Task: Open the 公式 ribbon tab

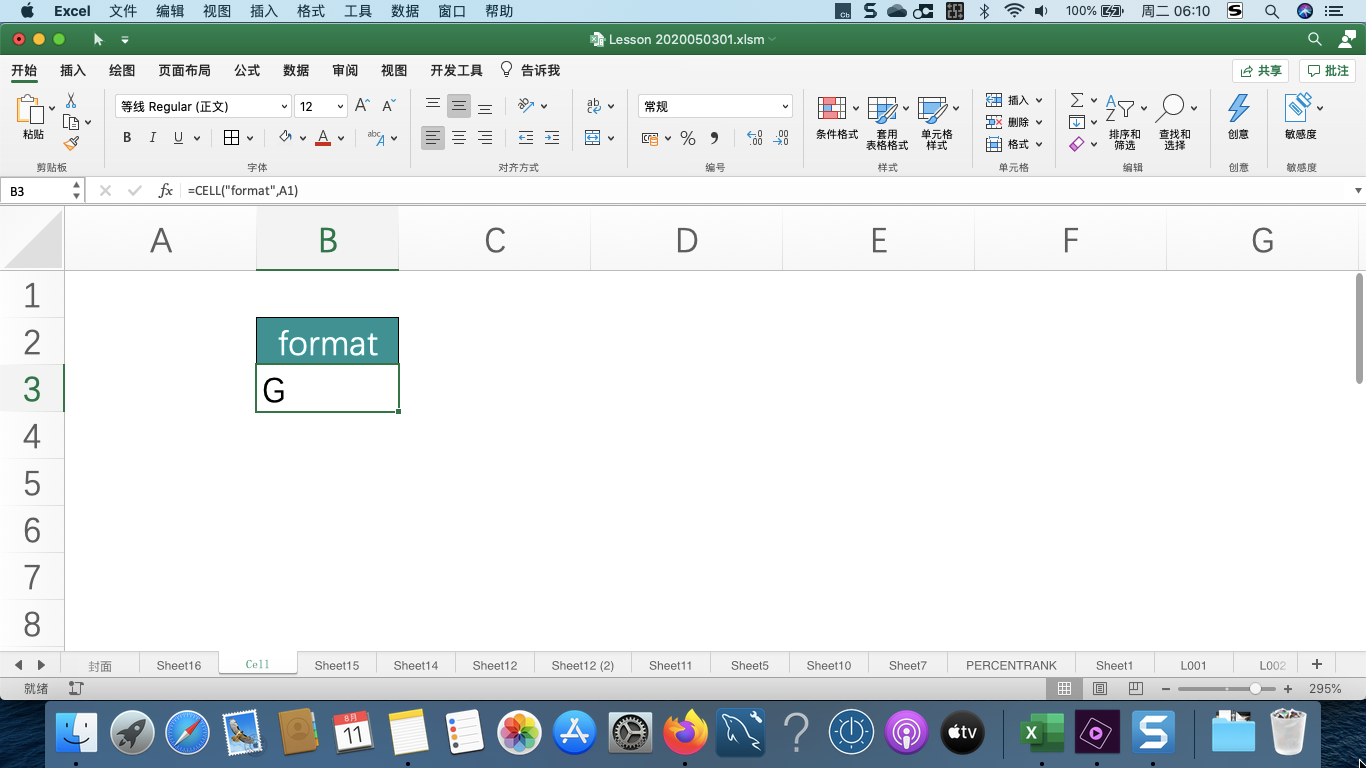Action: point(247,70)
